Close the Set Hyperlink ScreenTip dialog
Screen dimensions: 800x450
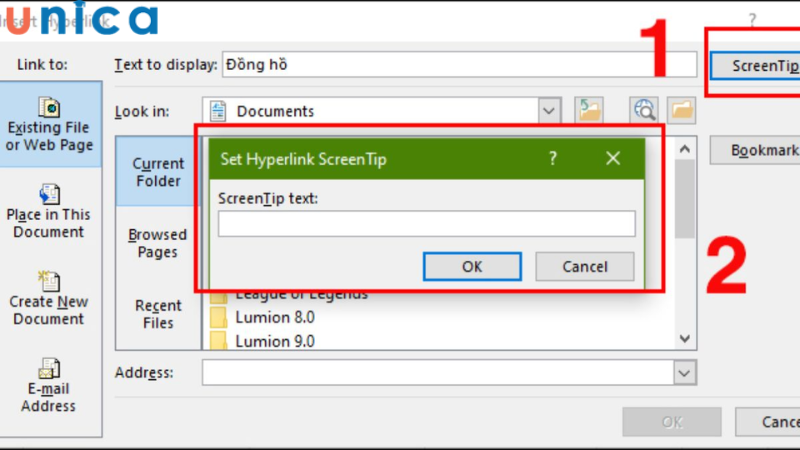(x=613, y=159)
